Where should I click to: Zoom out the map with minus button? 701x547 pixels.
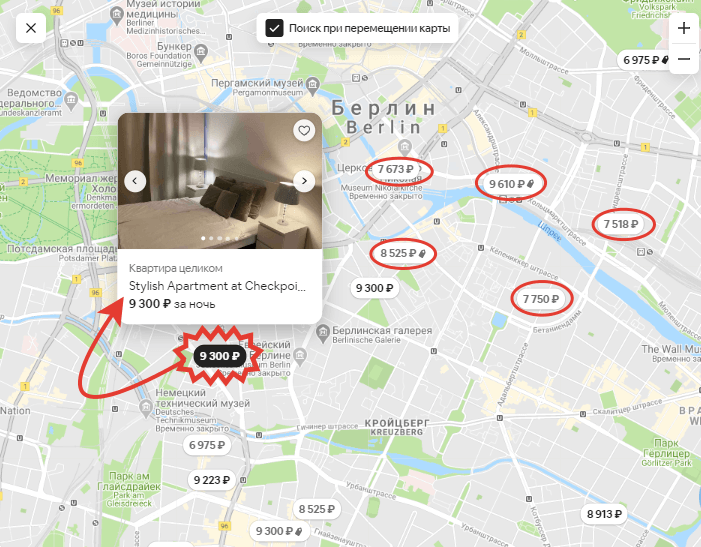click(x=684, y=59)
